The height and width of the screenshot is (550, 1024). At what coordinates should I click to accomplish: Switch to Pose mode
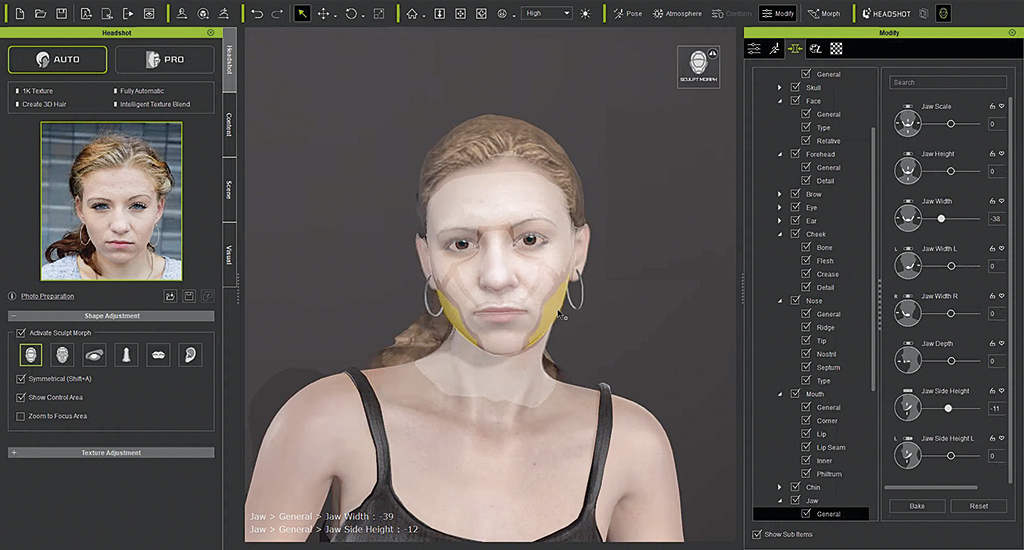[628, 13]
